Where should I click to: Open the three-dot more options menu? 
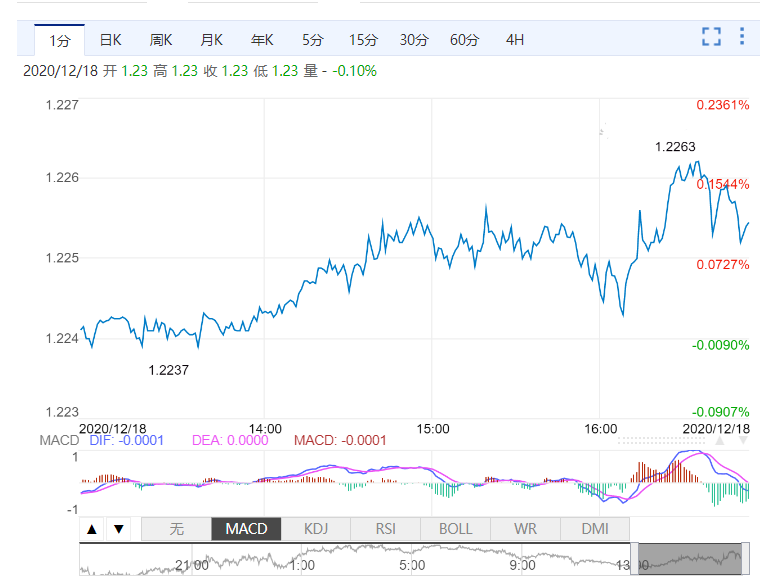(742, 37)
